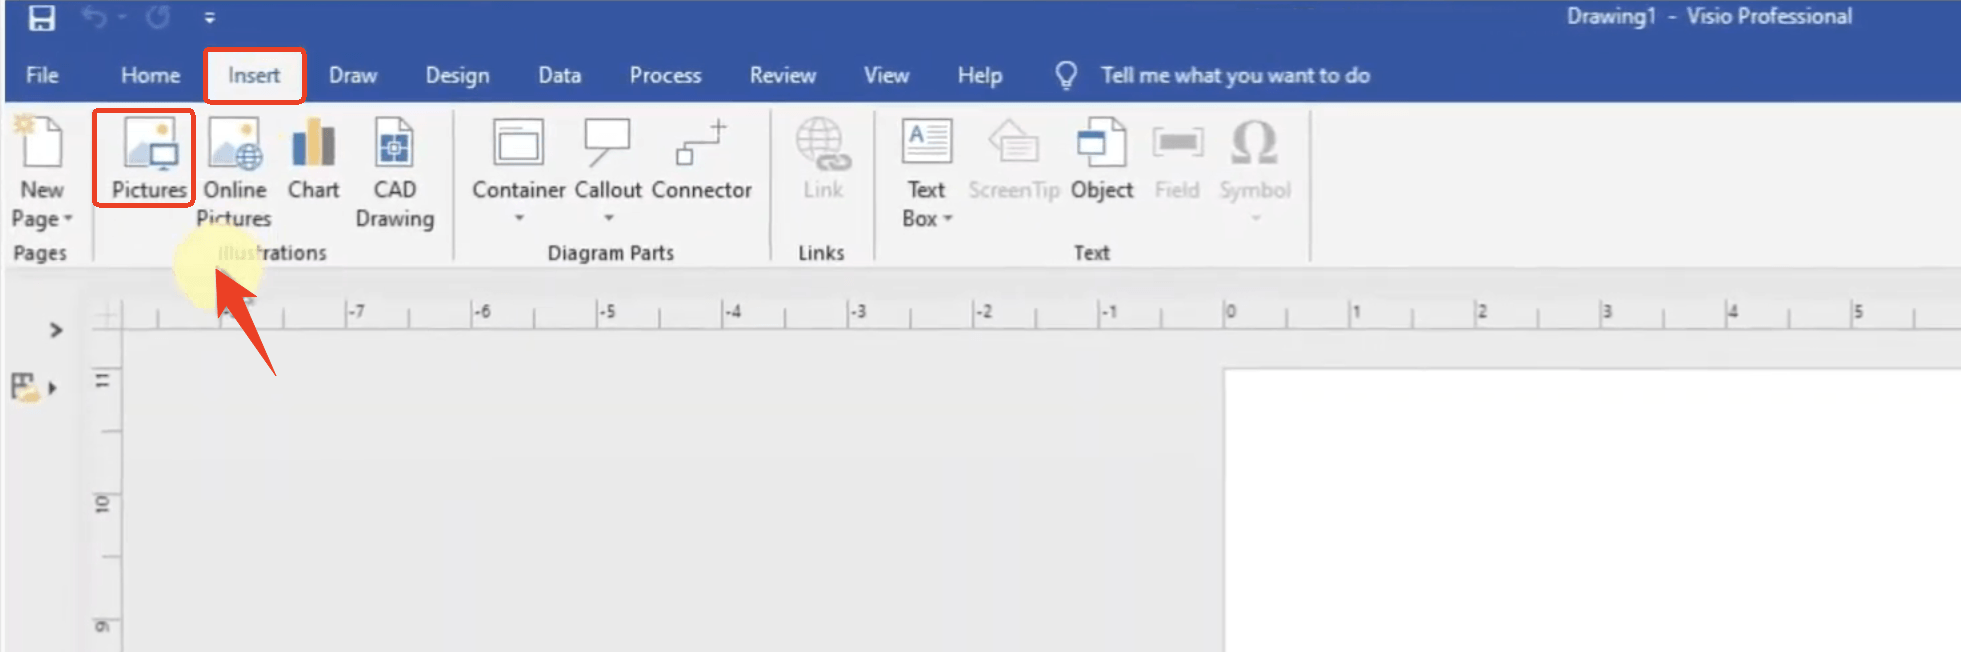Click the Redo icon in title bar
Screen dimensions: 1961x652
click(x=159, y=17)
